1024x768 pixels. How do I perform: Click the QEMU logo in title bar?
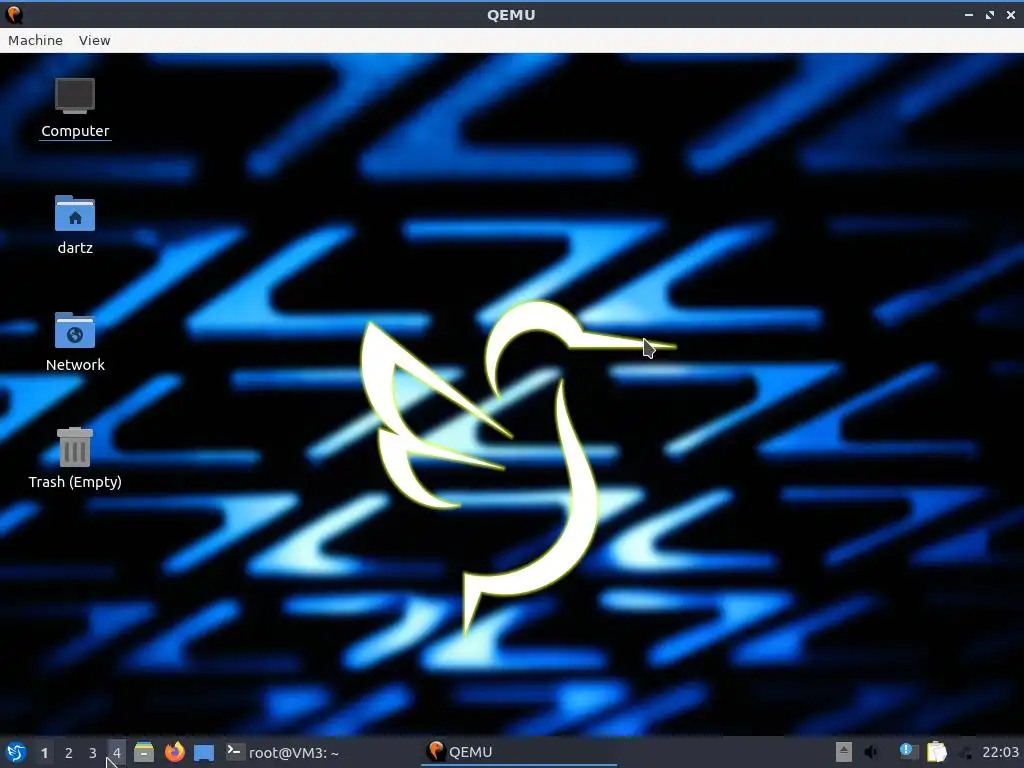(14, 14)
